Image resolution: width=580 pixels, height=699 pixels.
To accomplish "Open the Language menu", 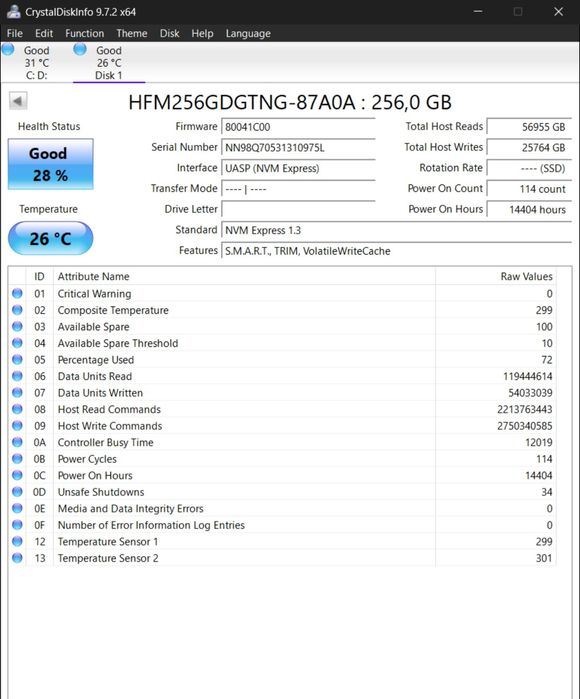I will click(x=248, y=33).
